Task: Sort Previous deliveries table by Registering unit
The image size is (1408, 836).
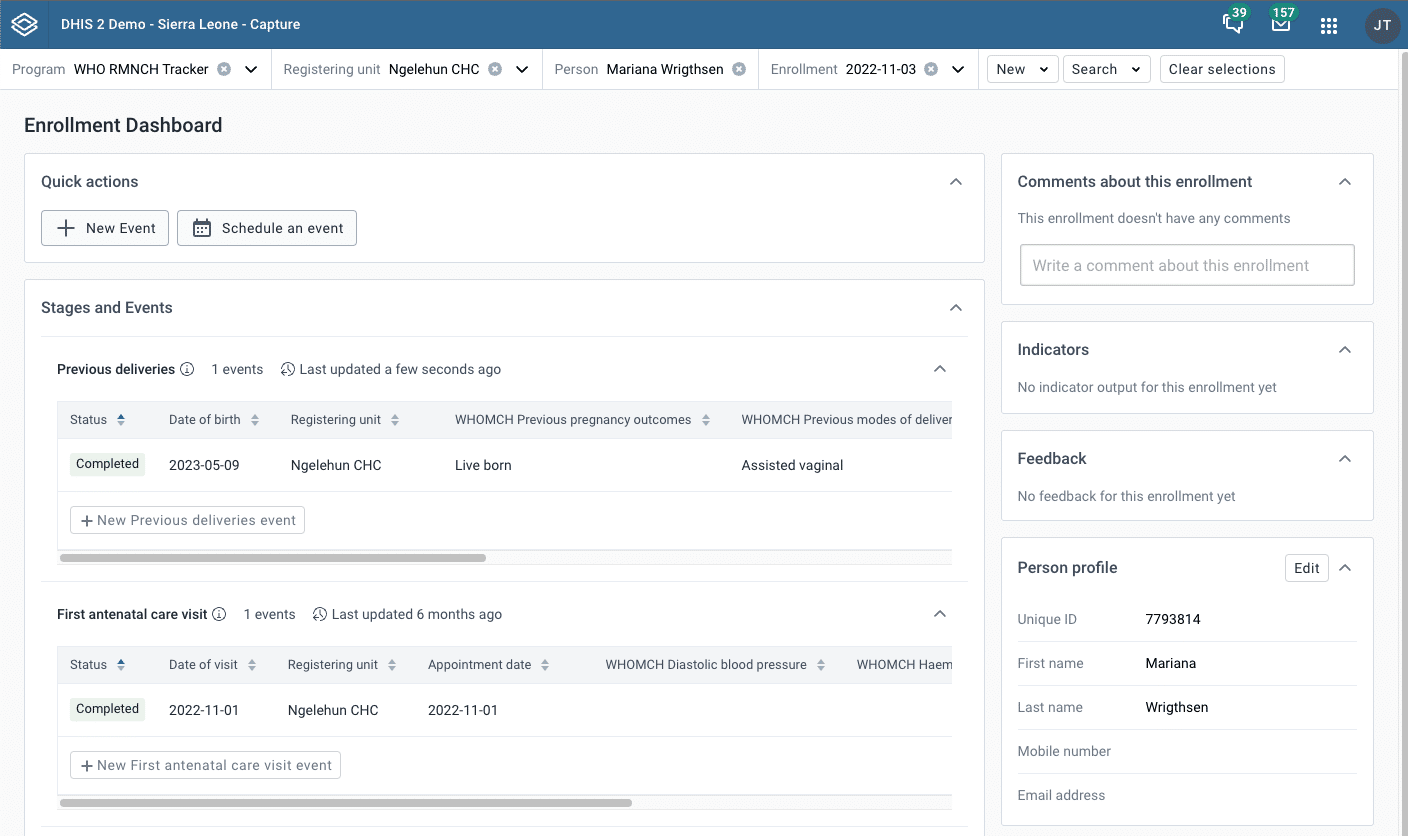Action: click(x=395, y=420)
